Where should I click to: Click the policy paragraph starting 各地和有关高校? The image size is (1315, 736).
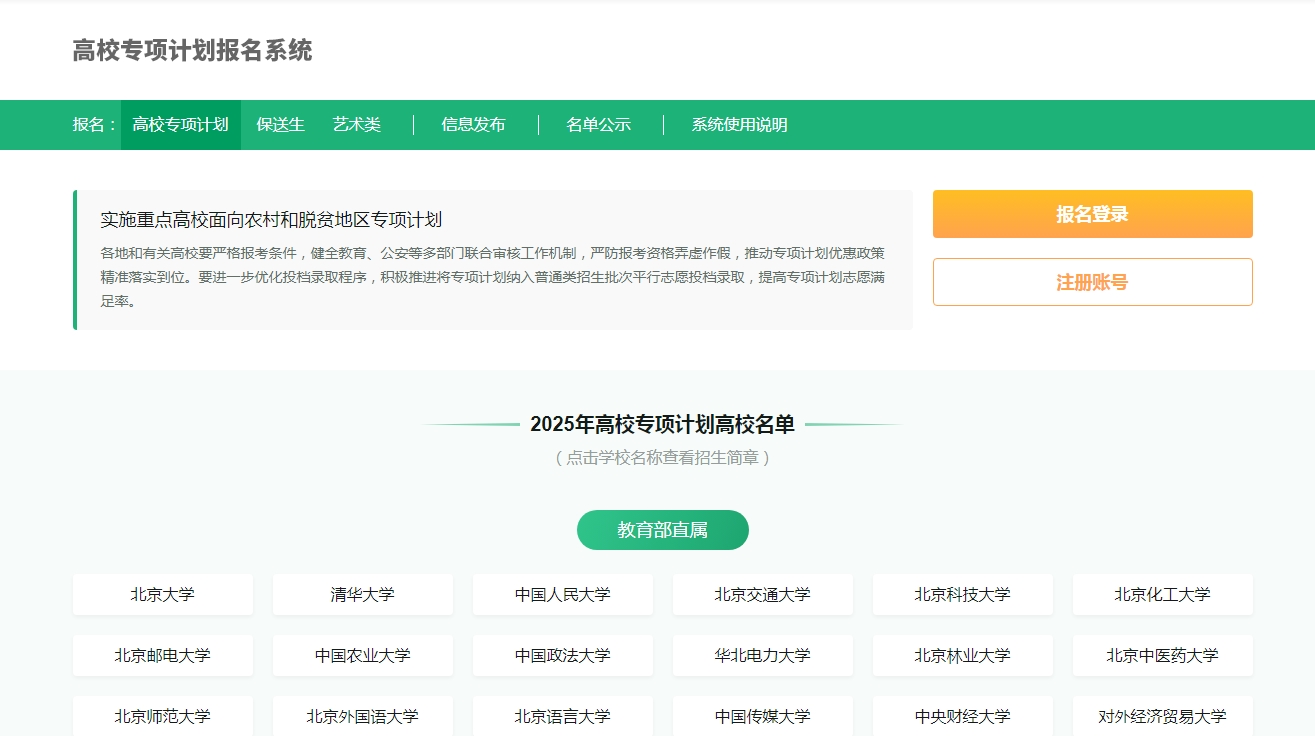coord(493,277)
